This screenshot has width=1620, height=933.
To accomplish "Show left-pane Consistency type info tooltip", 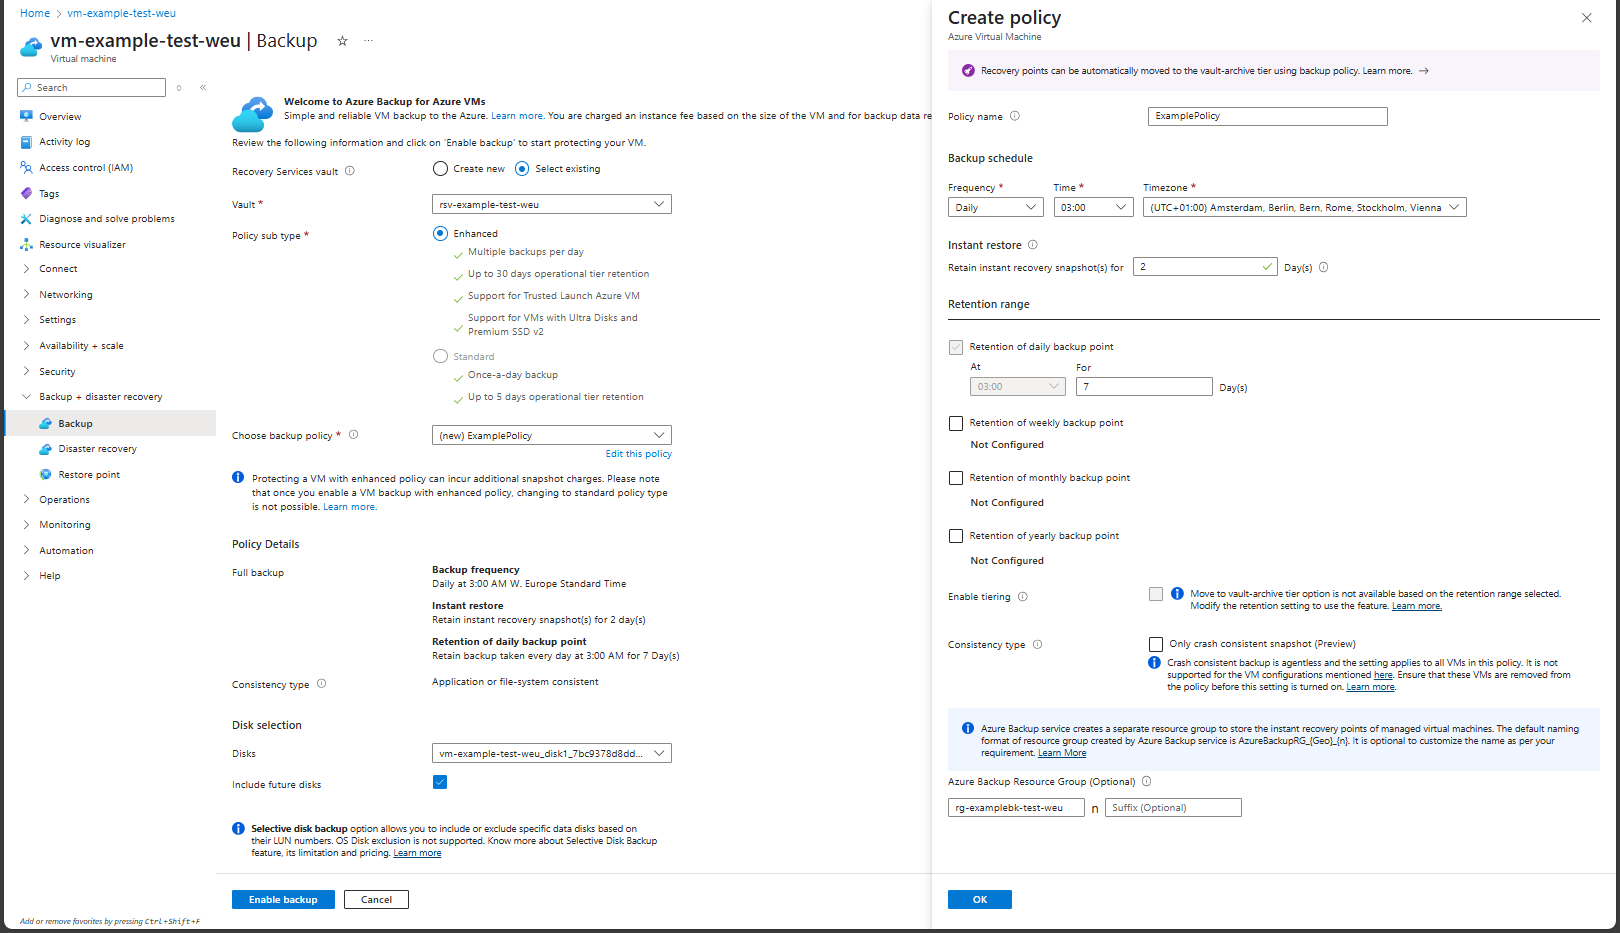I will [x=321, y=684].
